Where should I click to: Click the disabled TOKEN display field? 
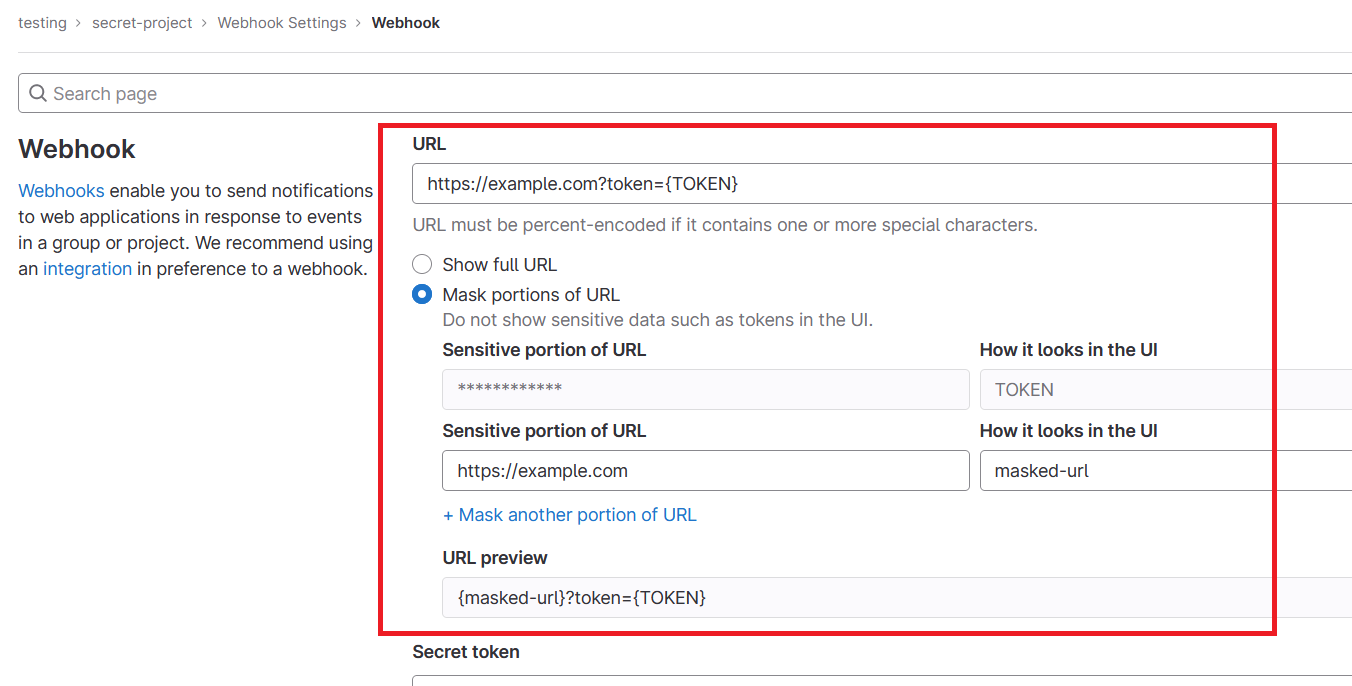point(1165,390)
